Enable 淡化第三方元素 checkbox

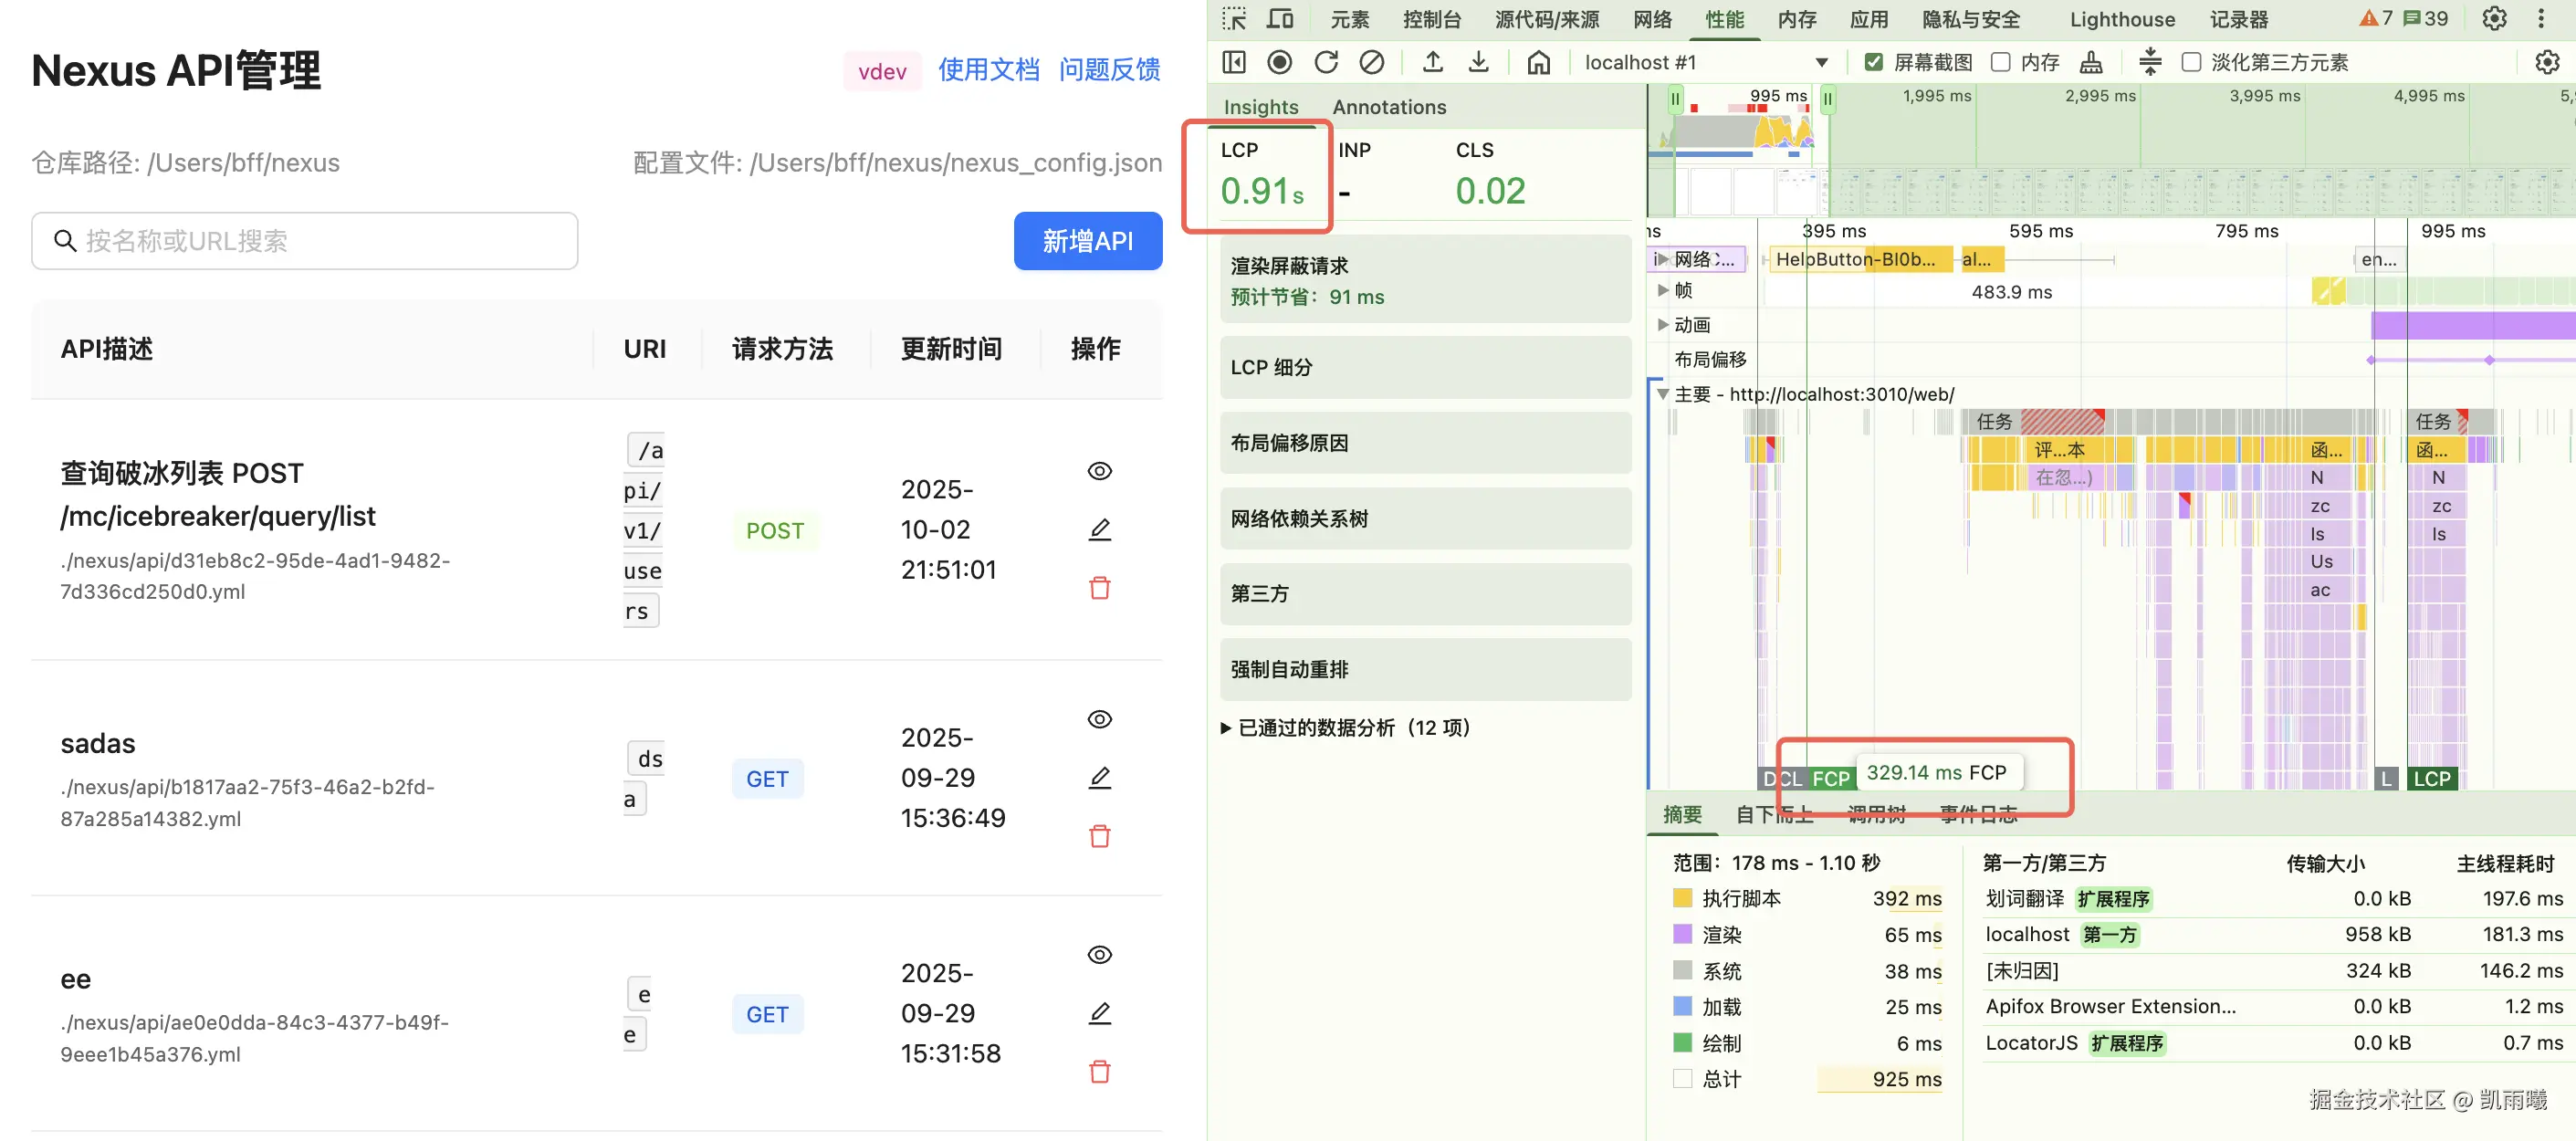(x=2191, y=62)
